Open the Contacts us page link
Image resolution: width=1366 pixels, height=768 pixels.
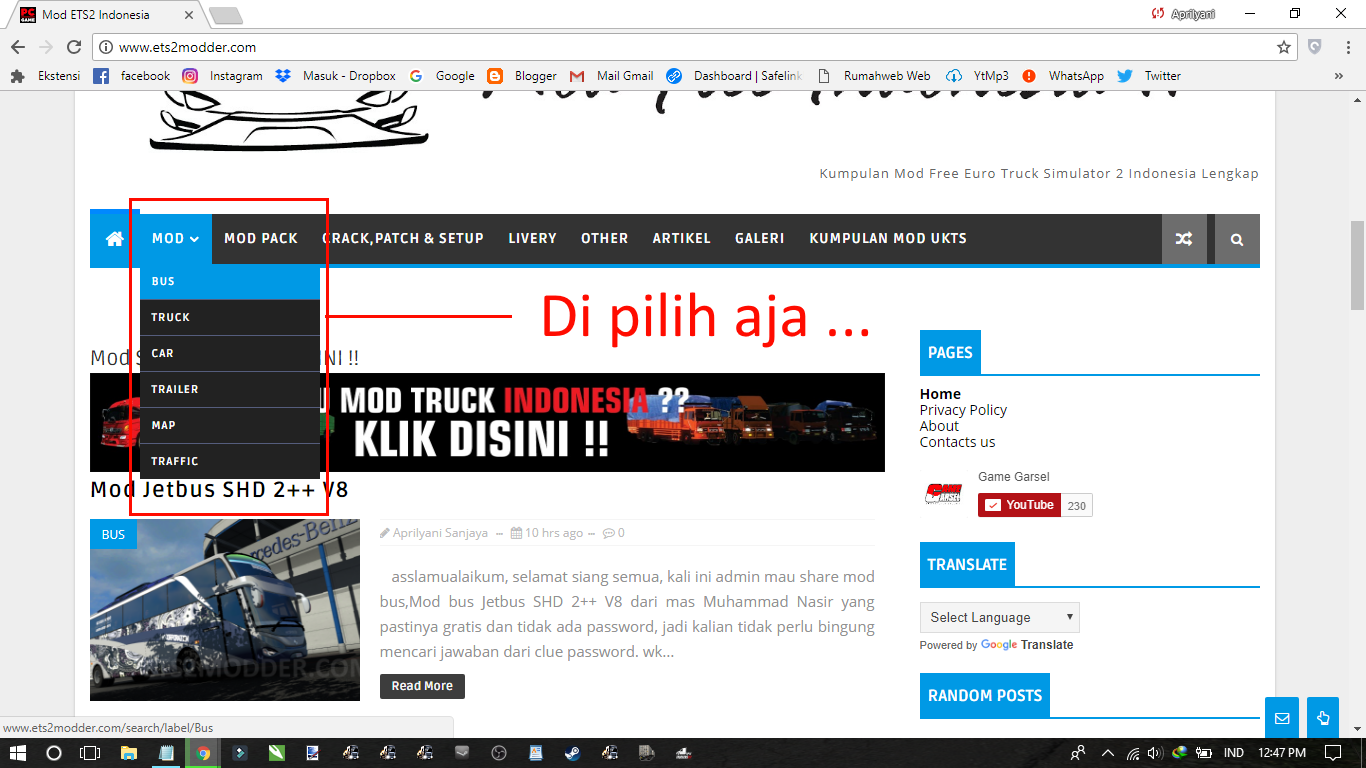tap(957, 442)
